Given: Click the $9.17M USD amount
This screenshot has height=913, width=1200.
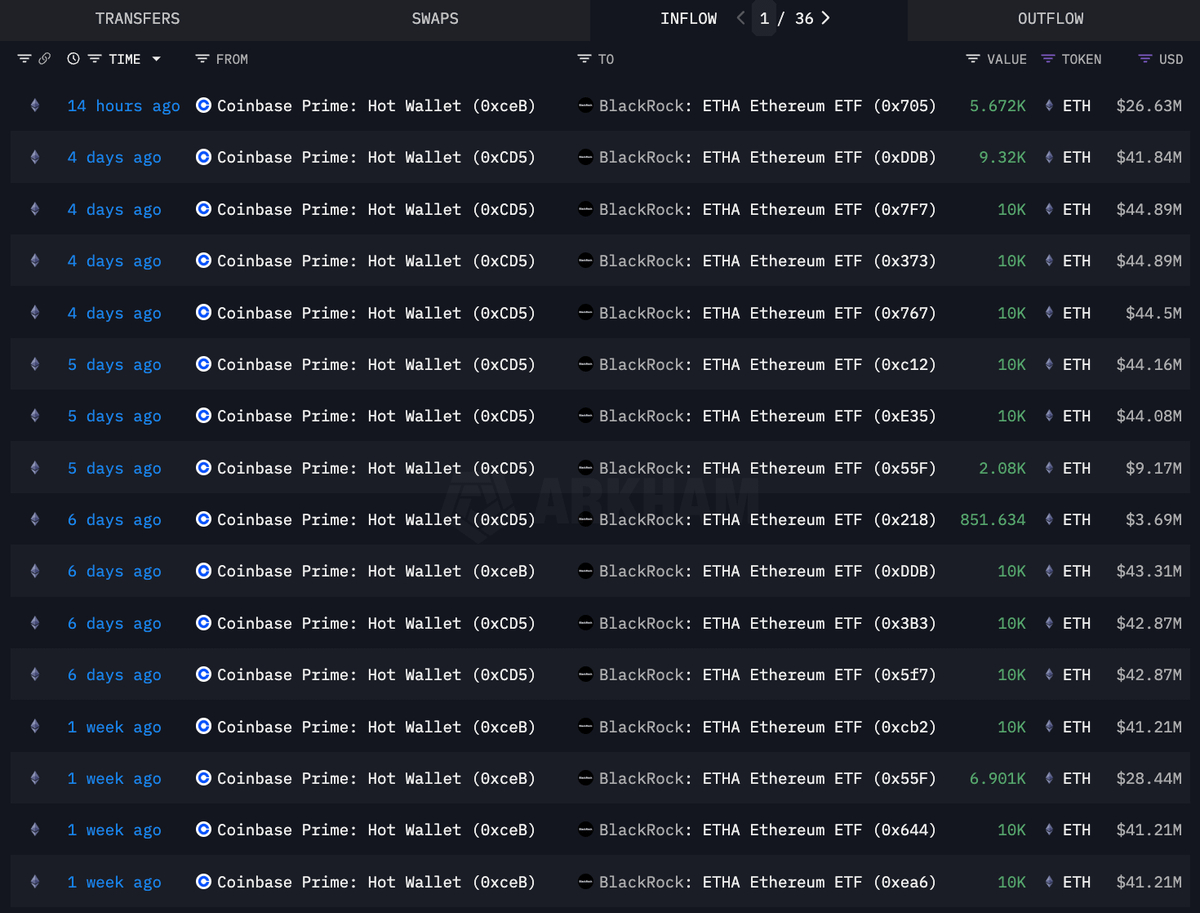Looking at the screenshot, I should (x=1154, y=468).
